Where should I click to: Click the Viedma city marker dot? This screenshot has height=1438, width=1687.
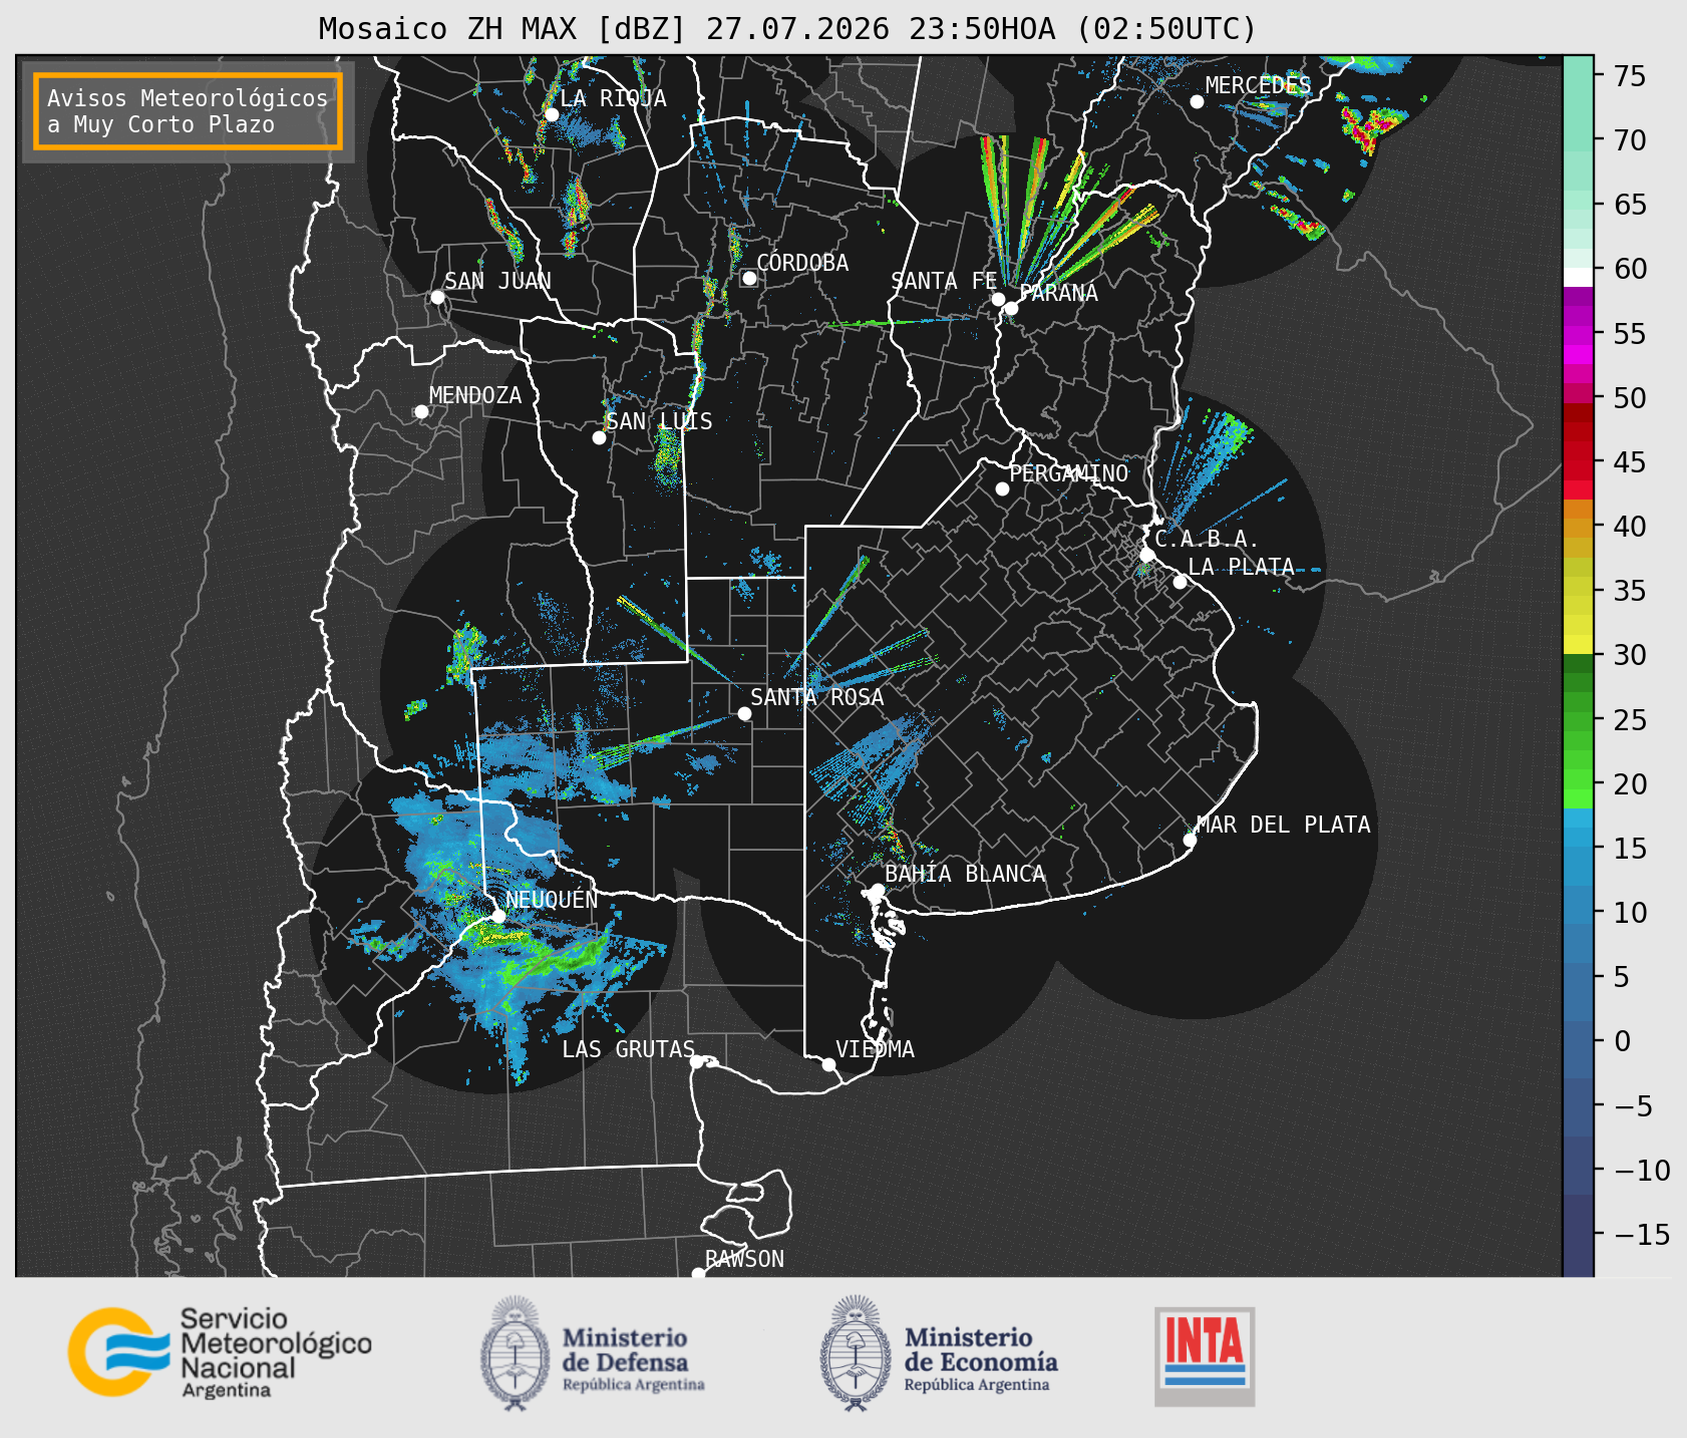(x=829, y=1064)
